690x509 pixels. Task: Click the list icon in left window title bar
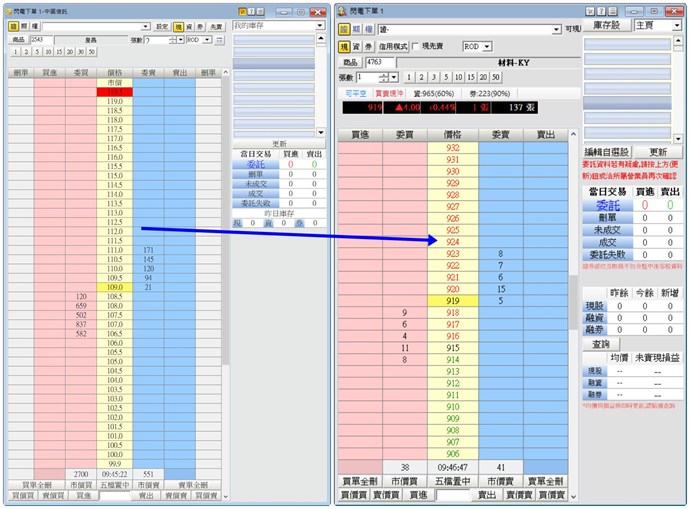pos(260,12)
